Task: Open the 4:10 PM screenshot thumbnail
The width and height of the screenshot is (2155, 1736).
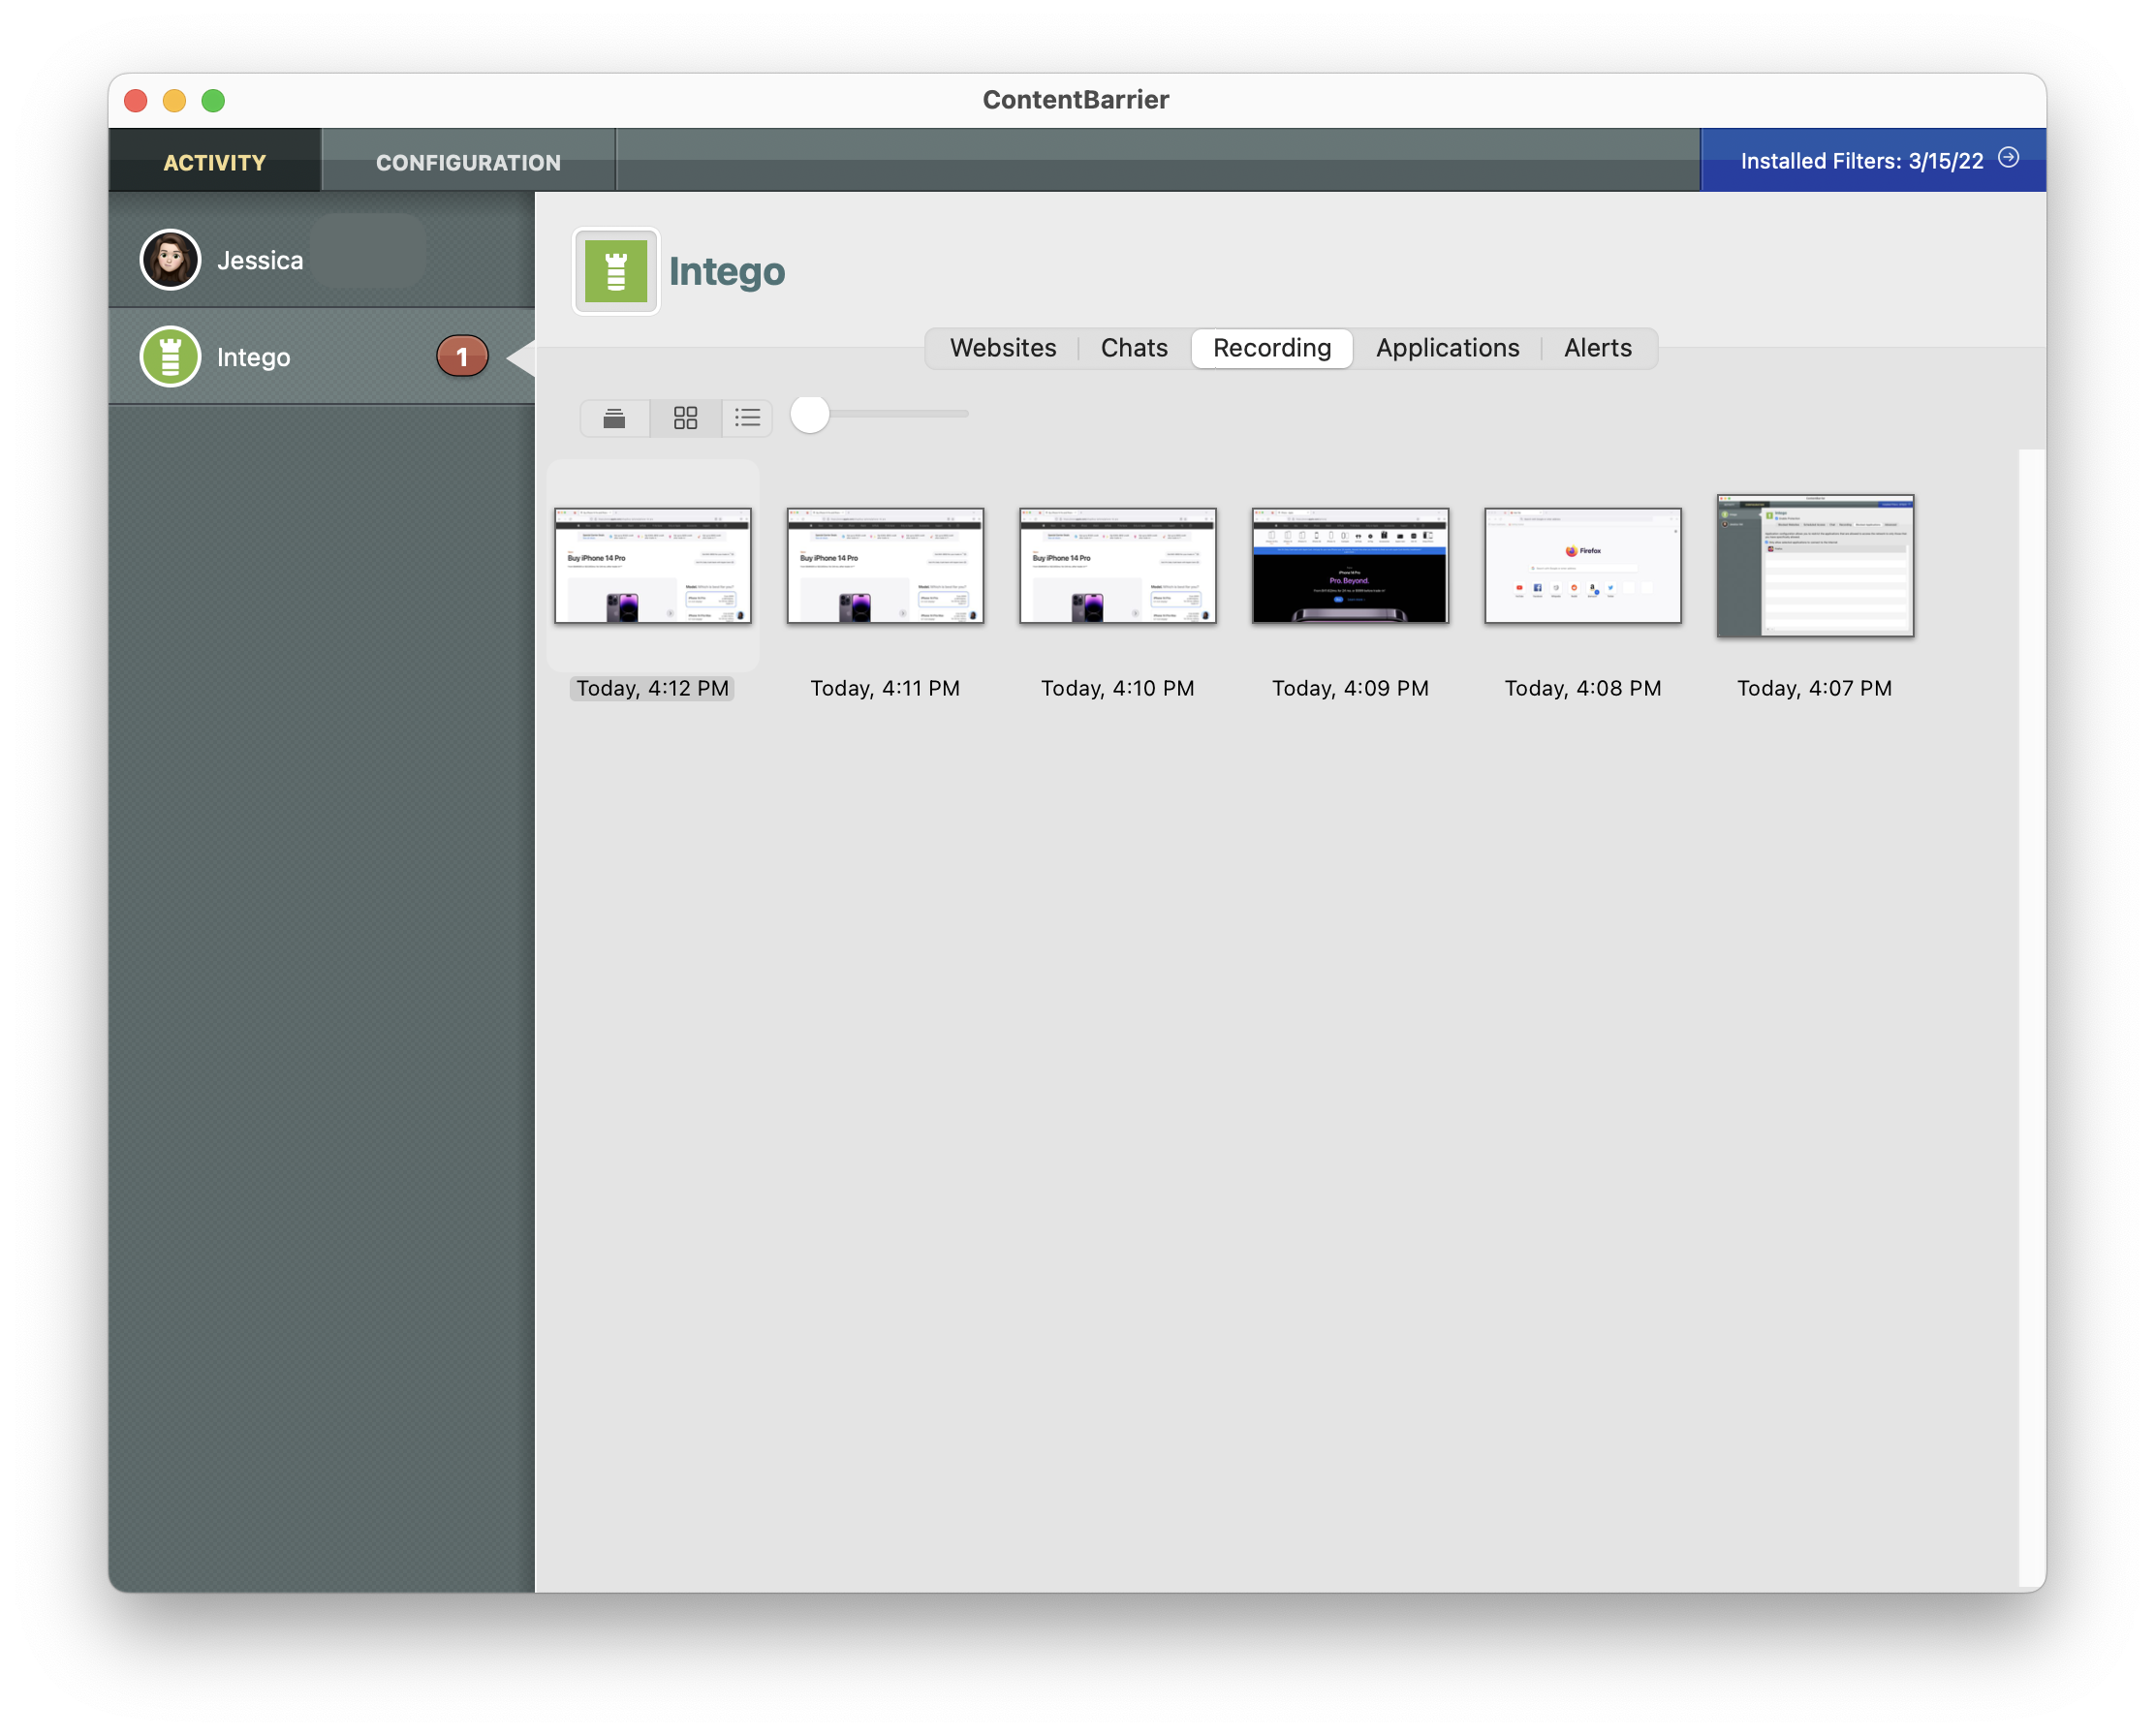Action: [x=1118, y=566]
